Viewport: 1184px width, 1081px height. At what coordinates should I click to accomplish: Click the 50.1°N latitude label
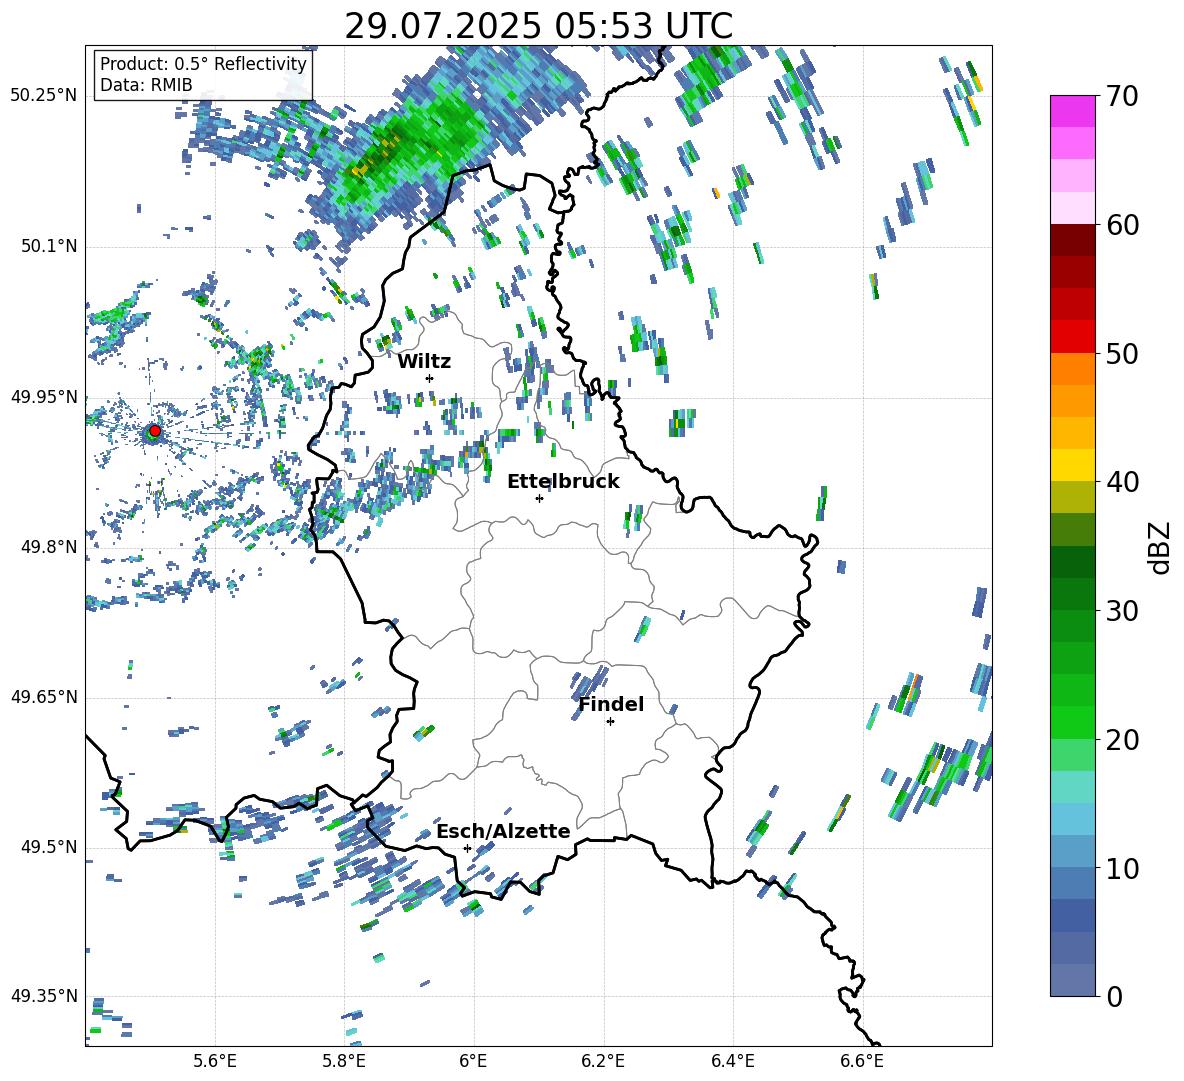coord(48,246)
